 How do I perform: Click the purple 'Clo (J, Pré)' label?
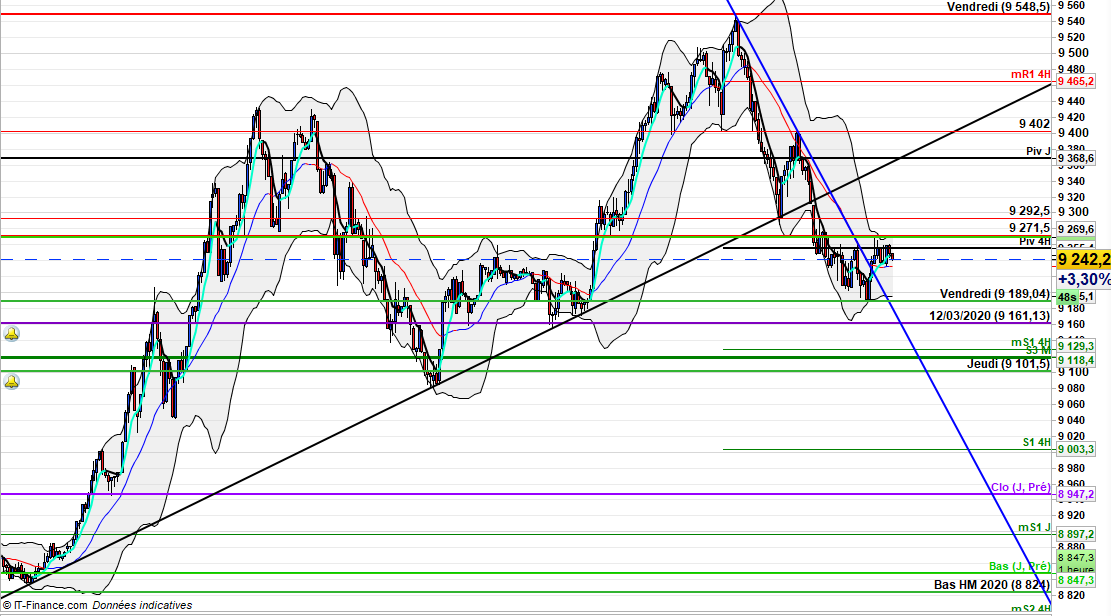coord(1020,487)
